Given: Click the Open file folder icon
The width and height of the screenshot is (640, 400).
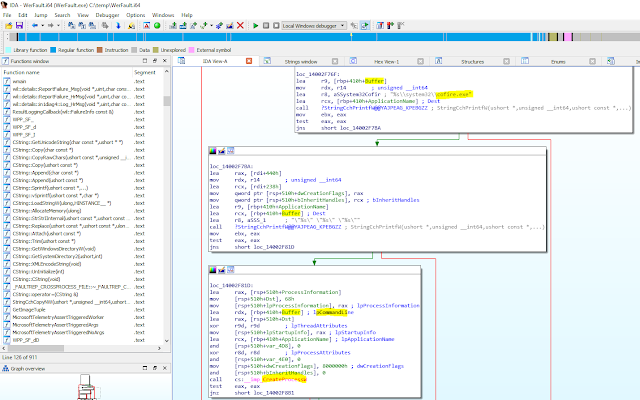Looking at the screenshot, I should click(x=7, y=24).
